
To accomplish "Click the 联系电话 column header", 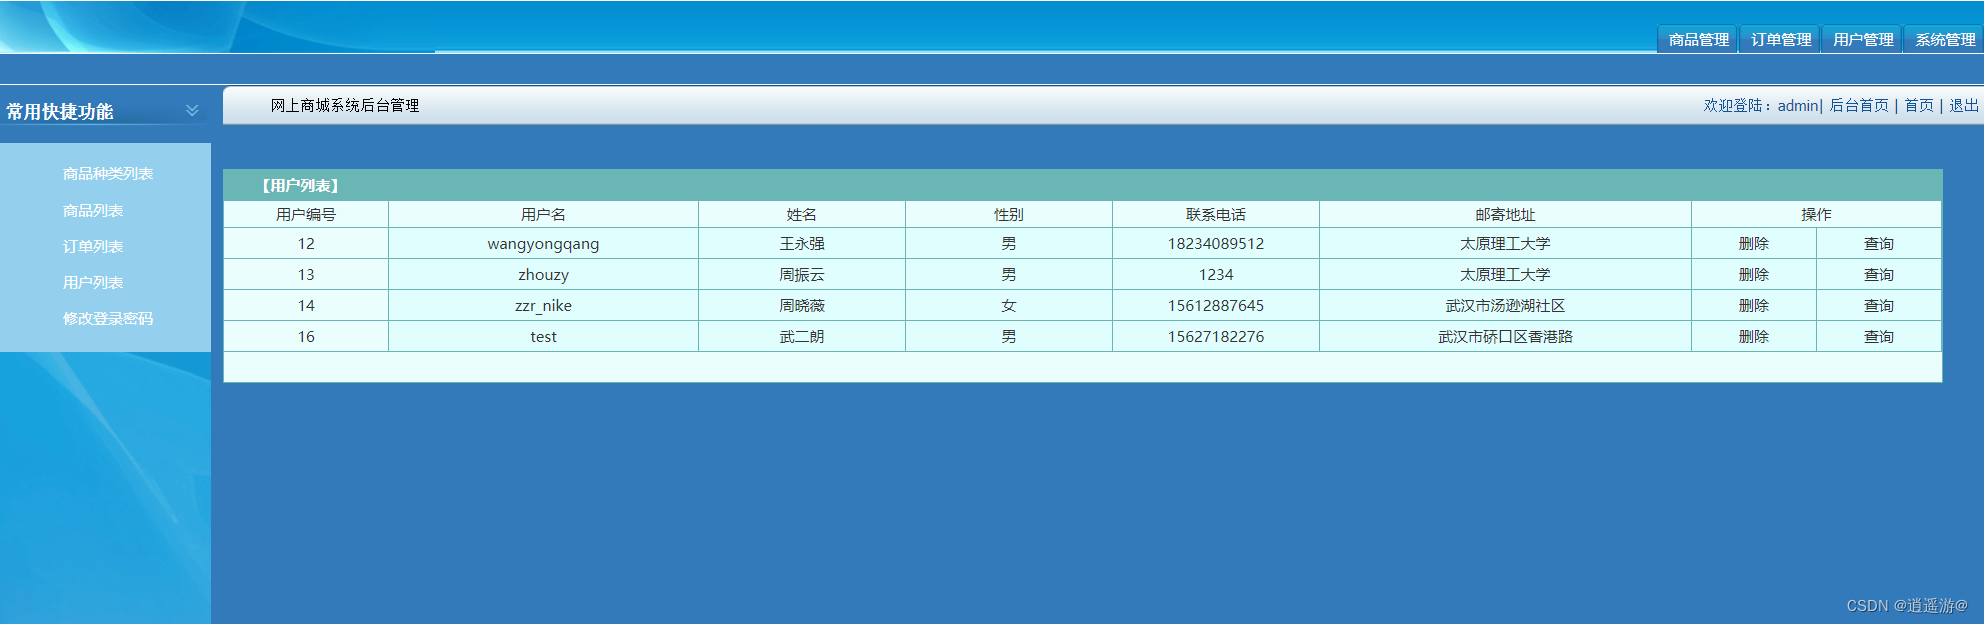I will pyautogui.click(x=1216, y=215).
